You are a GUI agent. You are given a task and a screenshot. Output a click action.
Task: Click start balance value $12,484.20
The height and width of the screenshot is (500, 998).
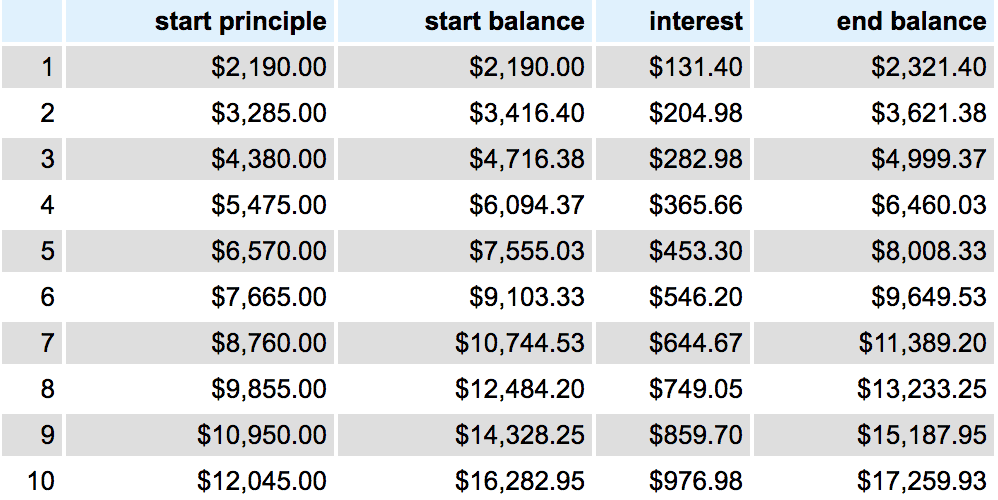[x=520, y=389]
